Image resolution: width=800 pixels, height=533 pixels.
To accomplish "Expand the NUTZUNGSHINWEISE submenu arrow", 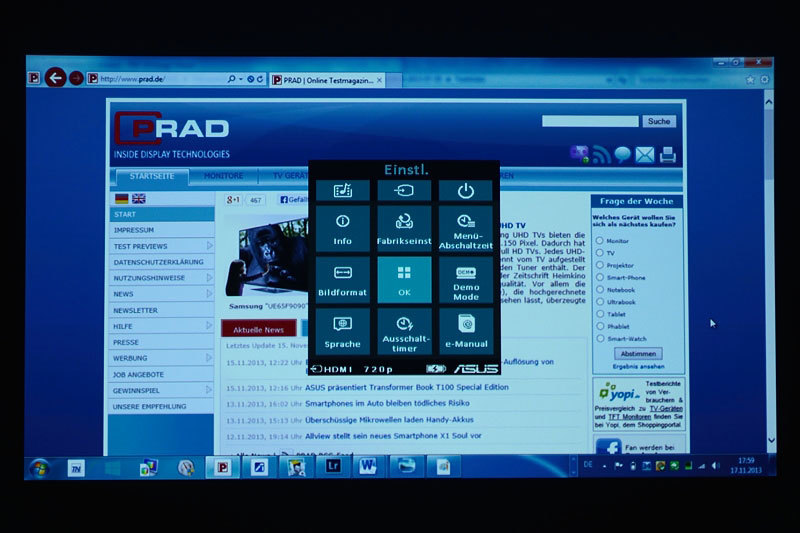I will tap(209, 277).
